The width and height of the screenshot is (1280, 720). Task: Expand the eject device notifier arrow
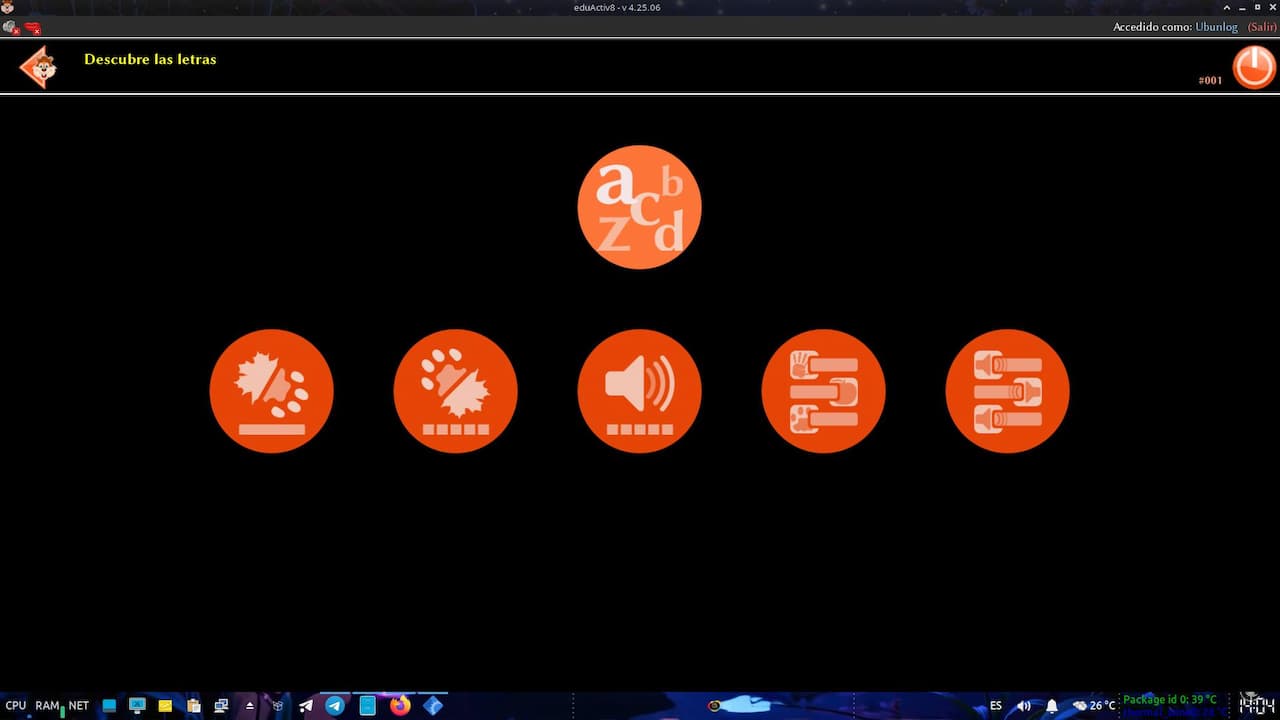pos(250,706)
